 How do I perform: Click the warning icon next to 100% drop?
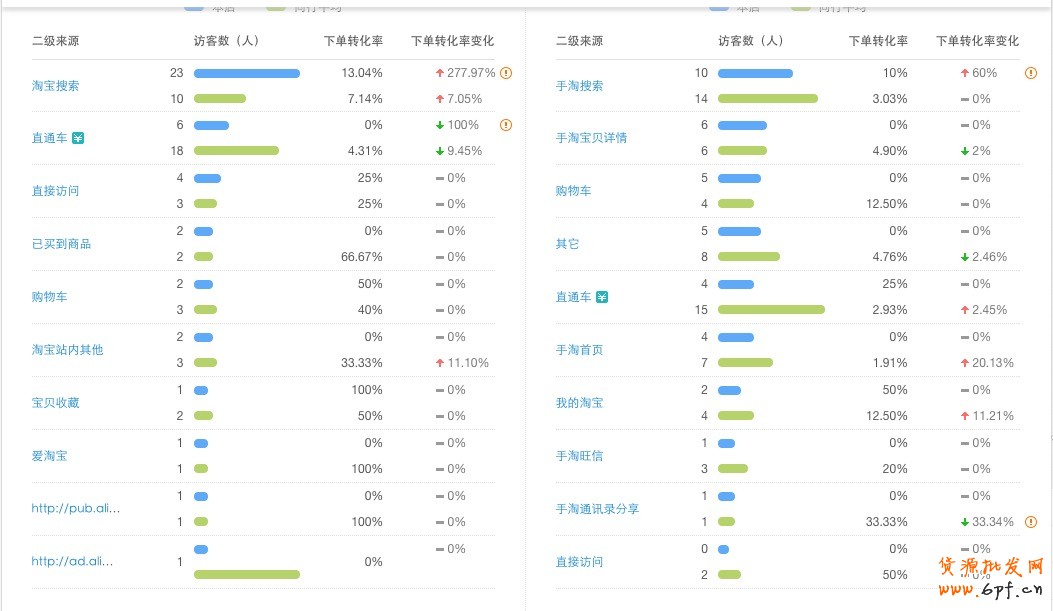(506, 125)
